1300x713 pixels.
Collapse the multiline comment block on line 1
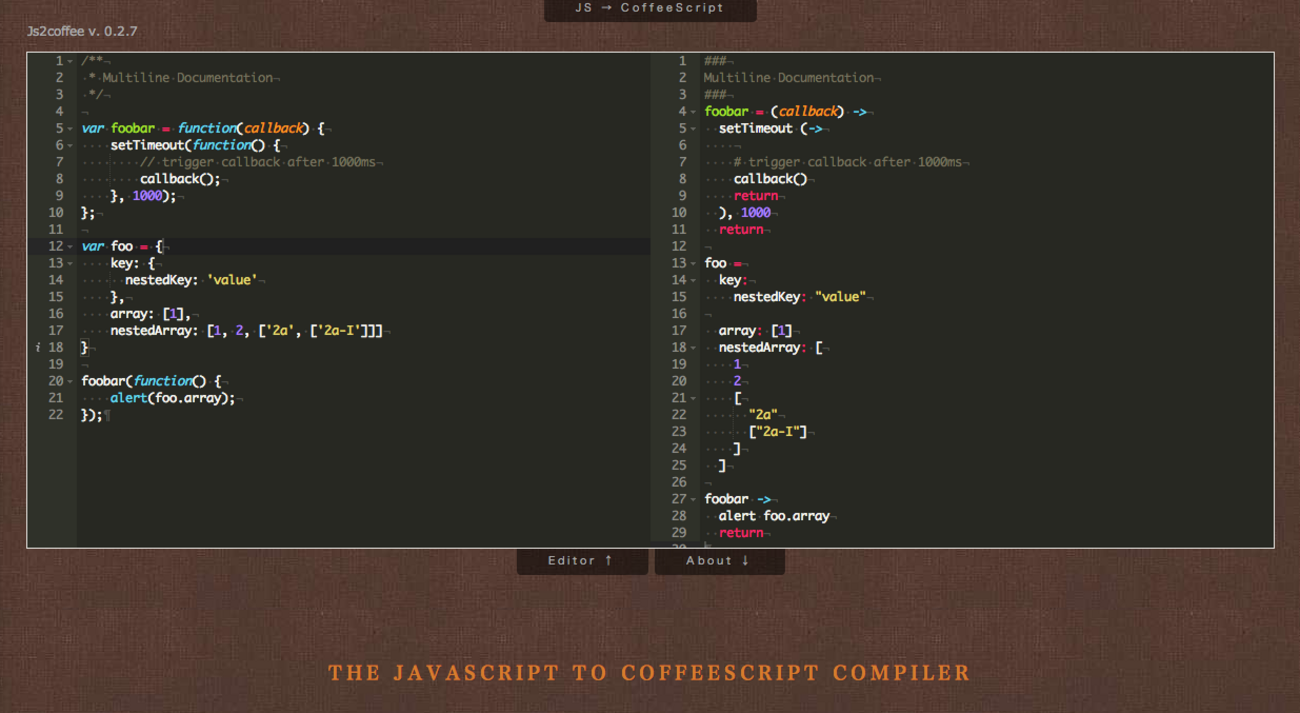[67, 60]
